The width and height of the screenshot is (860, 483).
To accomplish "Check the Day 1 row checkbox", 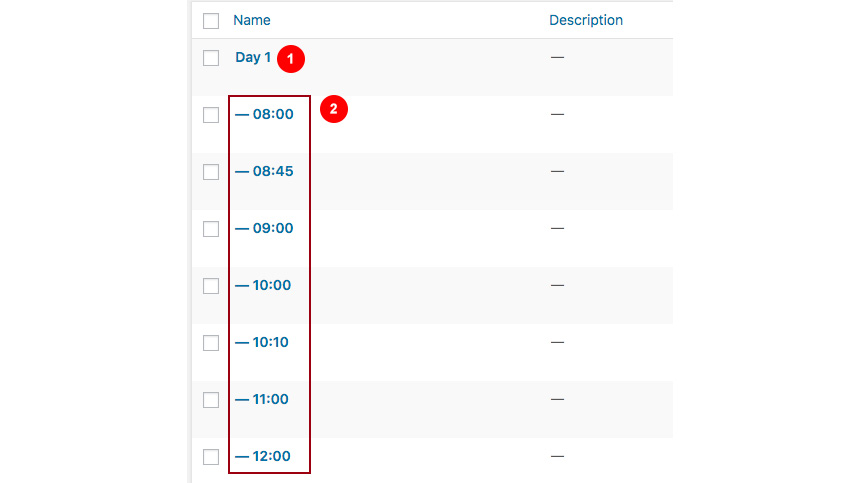I will pyautogui.click(x=211, y=58).
